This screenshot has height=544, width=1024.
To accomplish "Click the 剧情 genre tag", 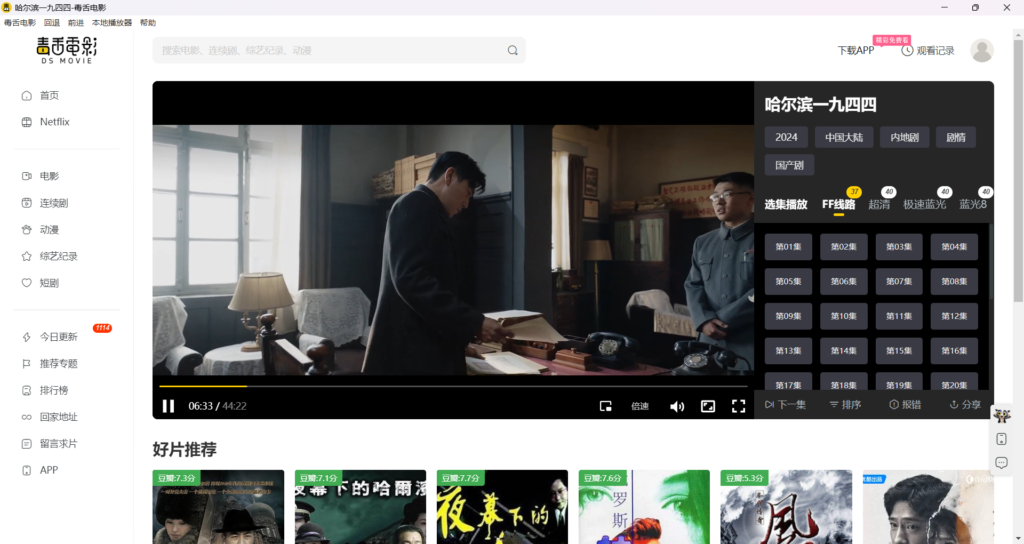I will coord(955,137).
